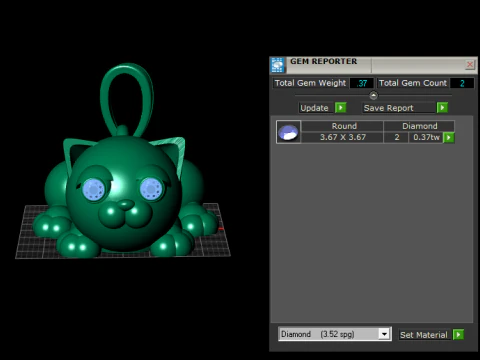The image size is (480, 360).
Task: Click the Update button
Action: 316,108
